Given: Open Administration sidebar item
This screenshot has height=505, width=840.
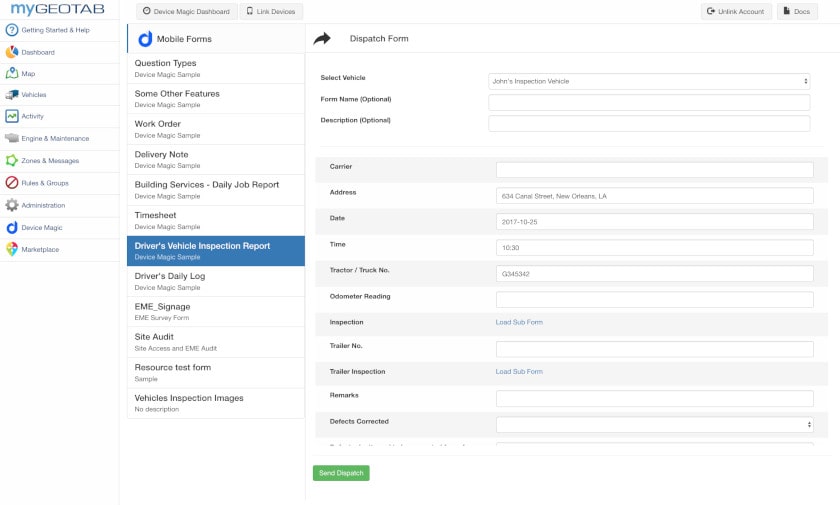Looking at the screenshot, I should pyautogui.click(x=59, y=205).
